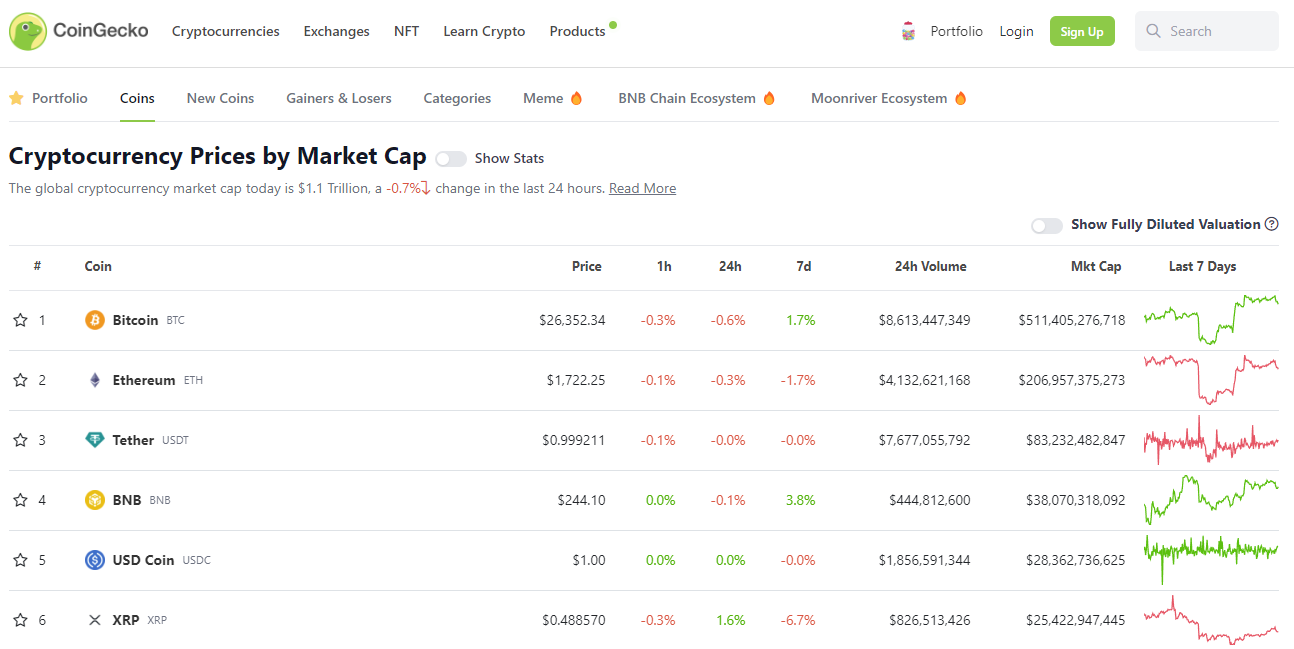1294x649 pixels.
Task: Click the yellow star in Portfolio tab
Action: point(16,98)
